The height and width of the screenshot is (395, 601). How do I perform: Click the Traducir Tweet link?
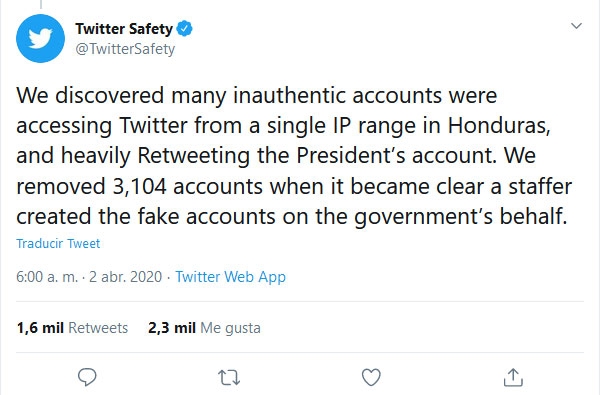coord(58,243)
